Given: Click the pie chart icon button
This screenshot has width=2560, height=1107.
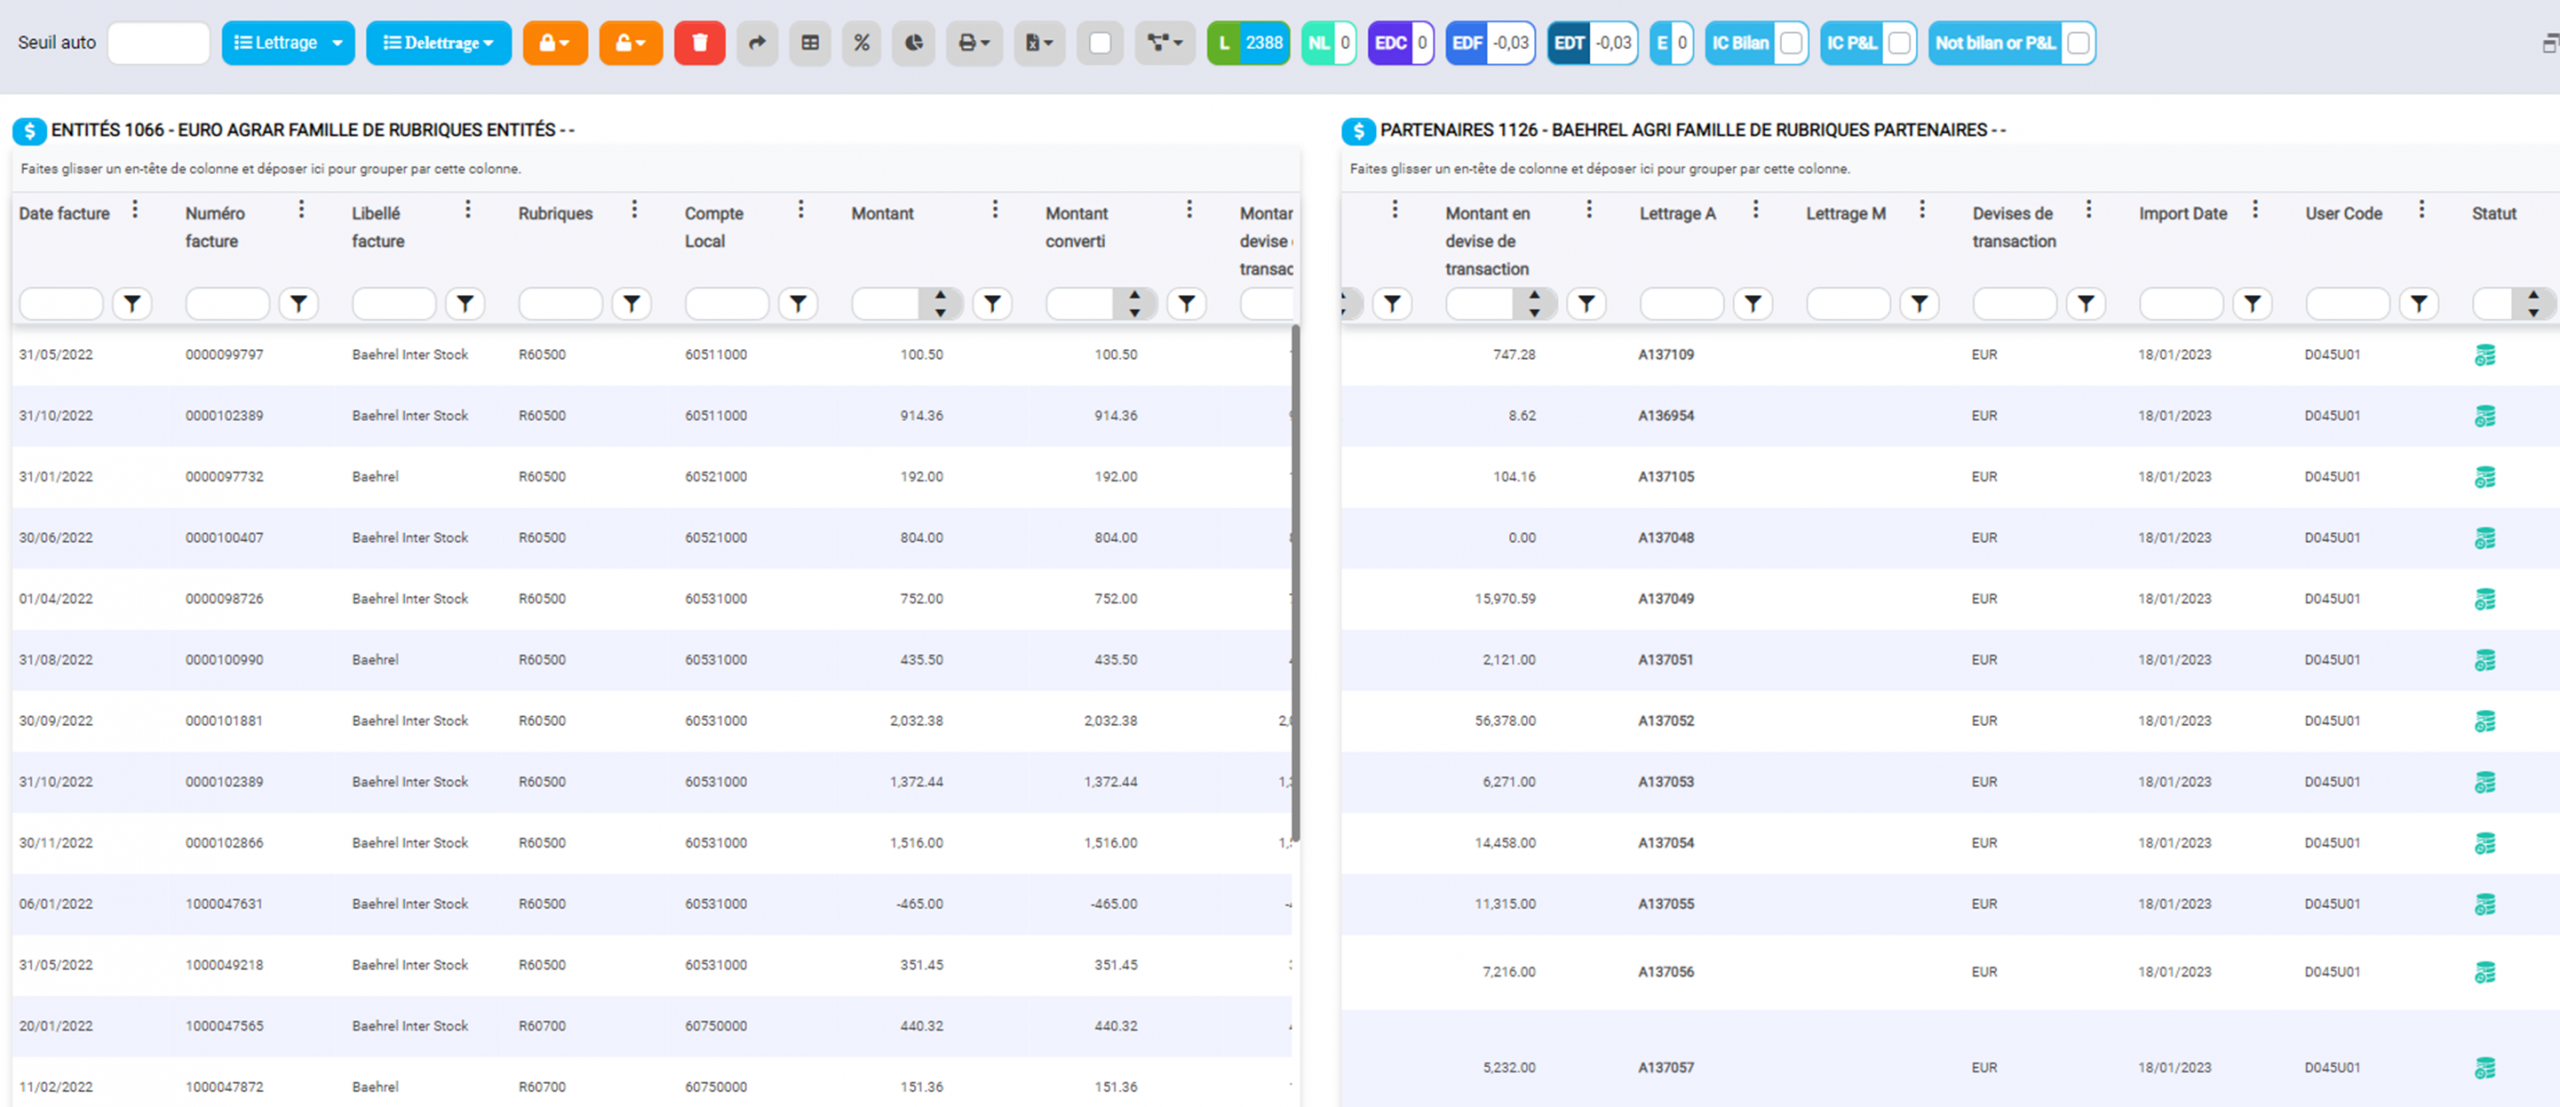Looking at the screenshot, I should click(914, 43).
